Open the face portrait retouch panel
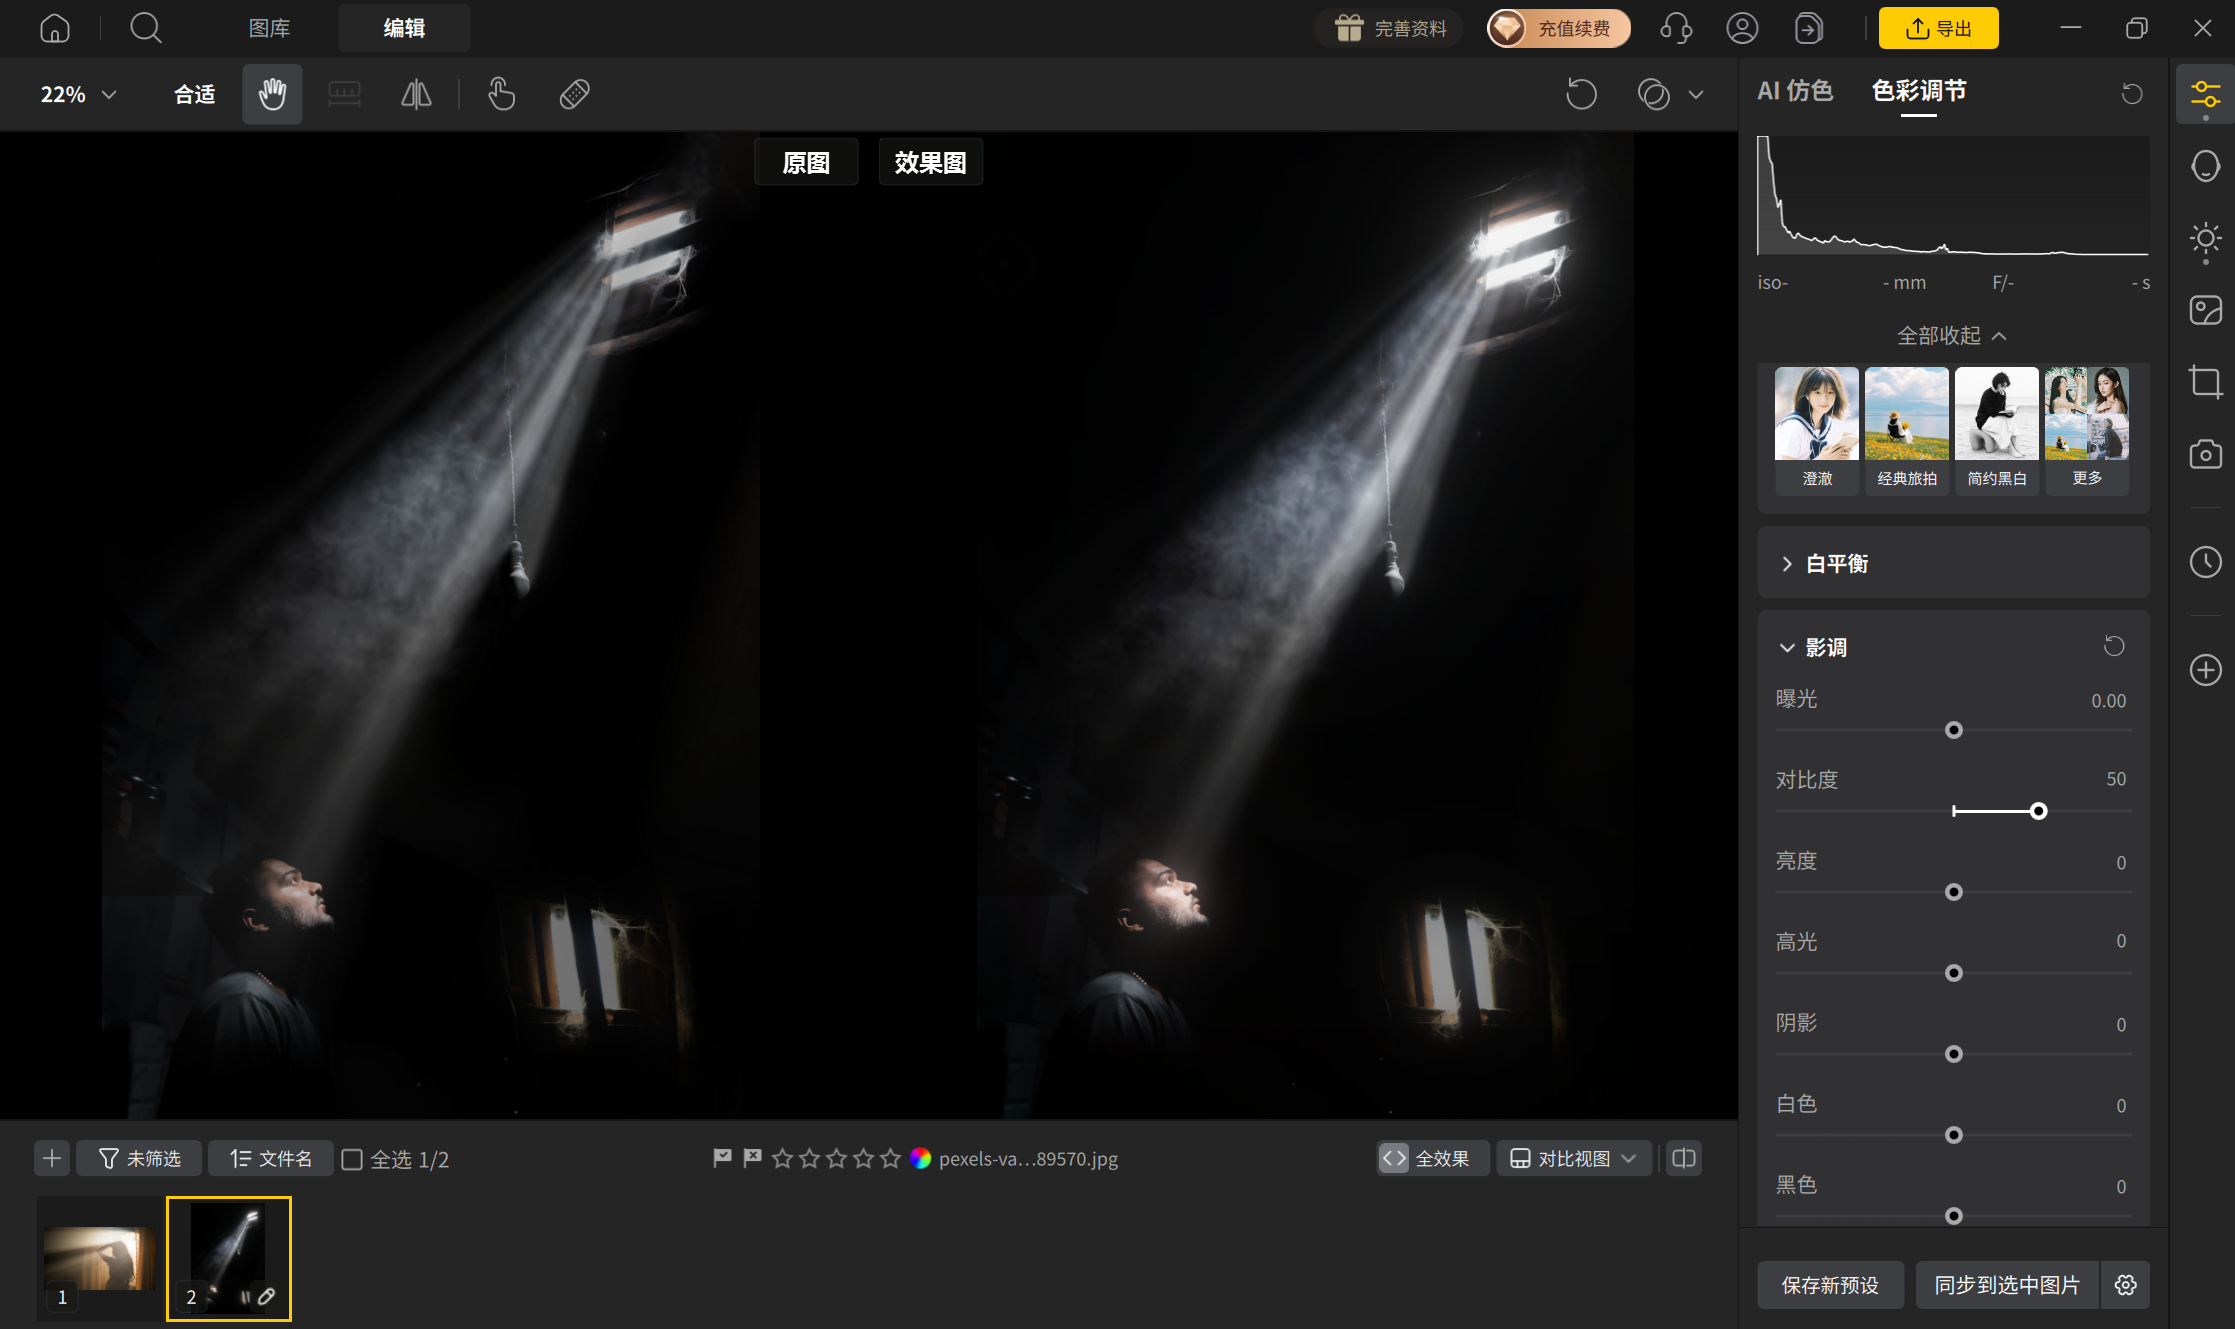Viewport: 2235px width, 1329px height. coord(2205,166)
